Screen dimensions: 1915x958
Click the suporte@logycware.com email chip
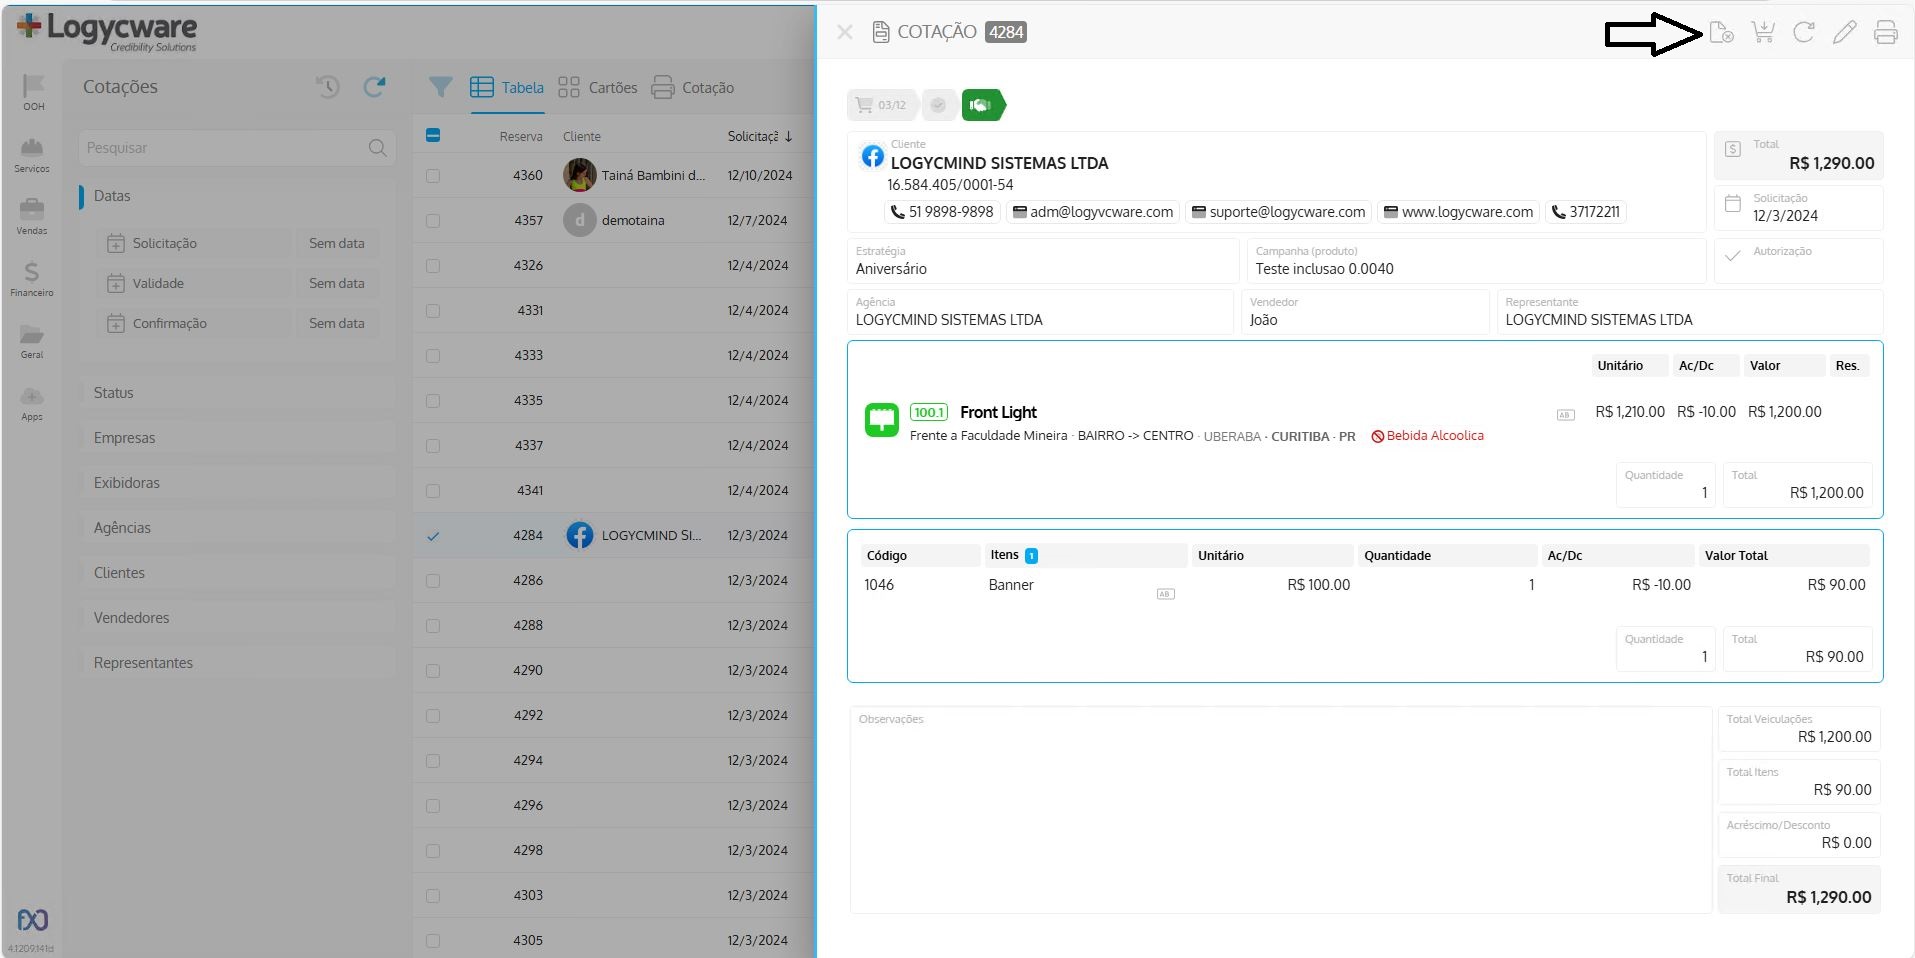(x=1278, y=212)
